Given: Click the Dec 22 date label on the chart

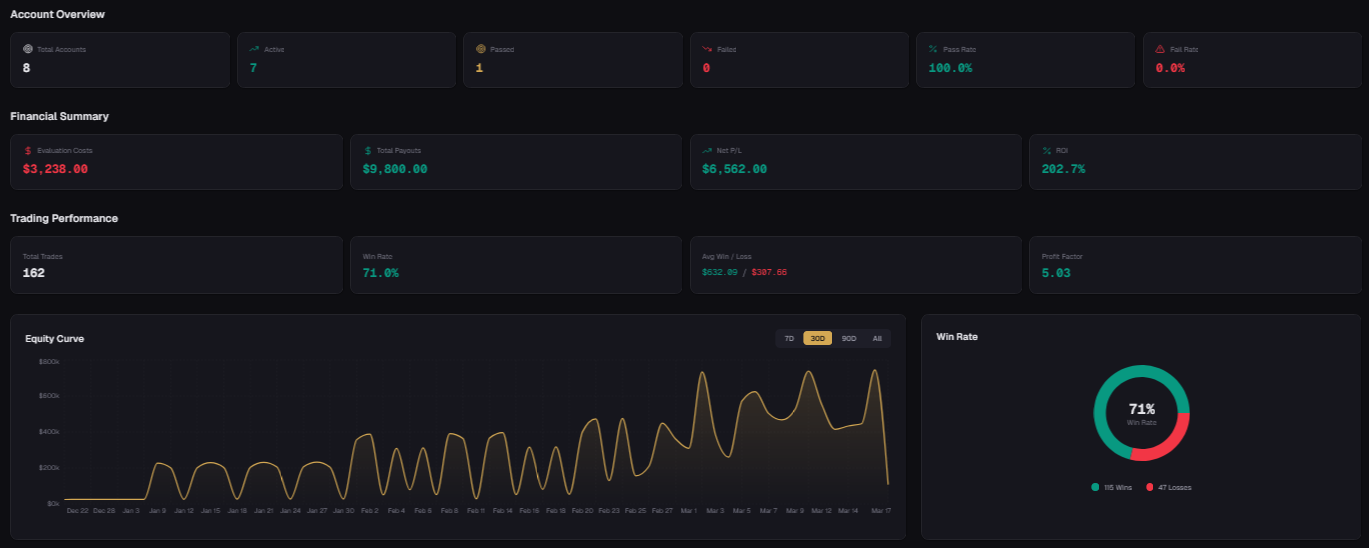Looking at the screenshot, I should 77,511.
